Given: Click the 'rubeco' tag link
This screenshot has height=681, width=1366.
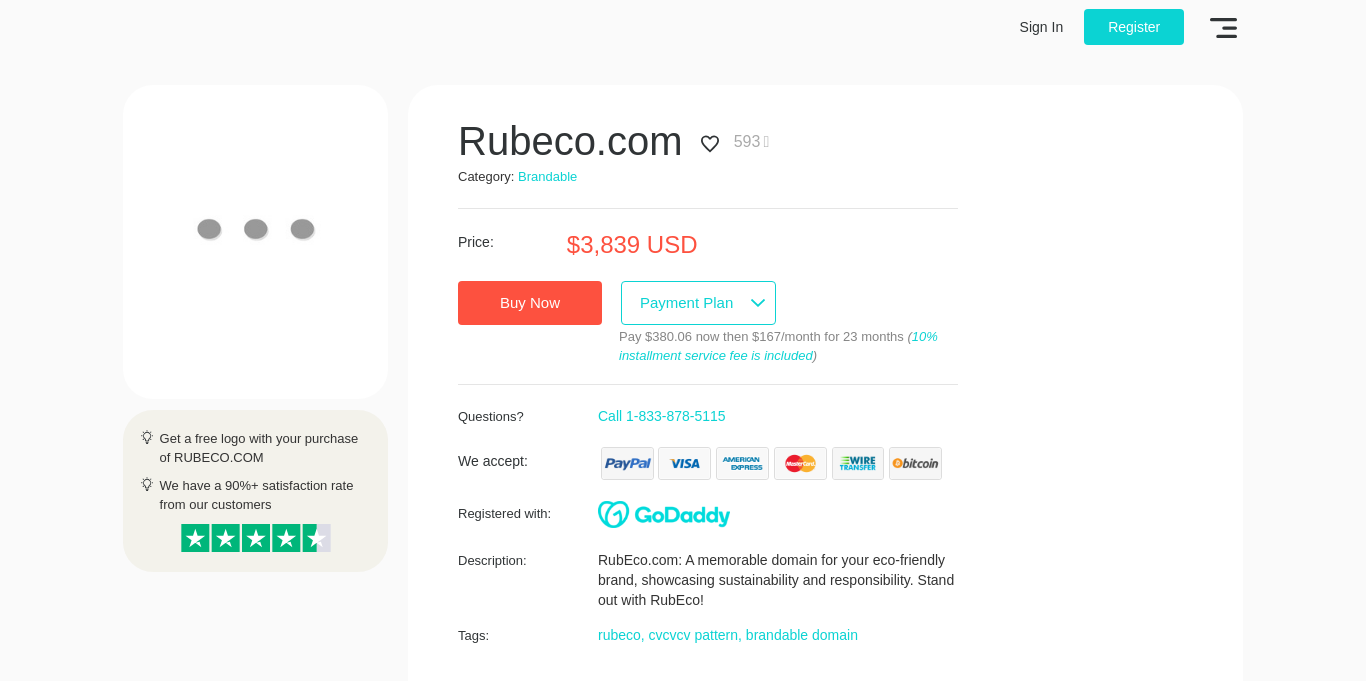Looking at the screenshot, I should point(619,635).
